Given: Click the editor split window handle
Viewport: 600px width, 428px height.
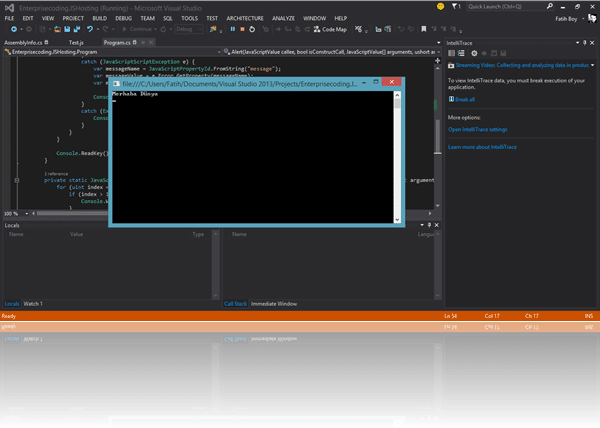Looking at the screenshot, I should 438,60.
